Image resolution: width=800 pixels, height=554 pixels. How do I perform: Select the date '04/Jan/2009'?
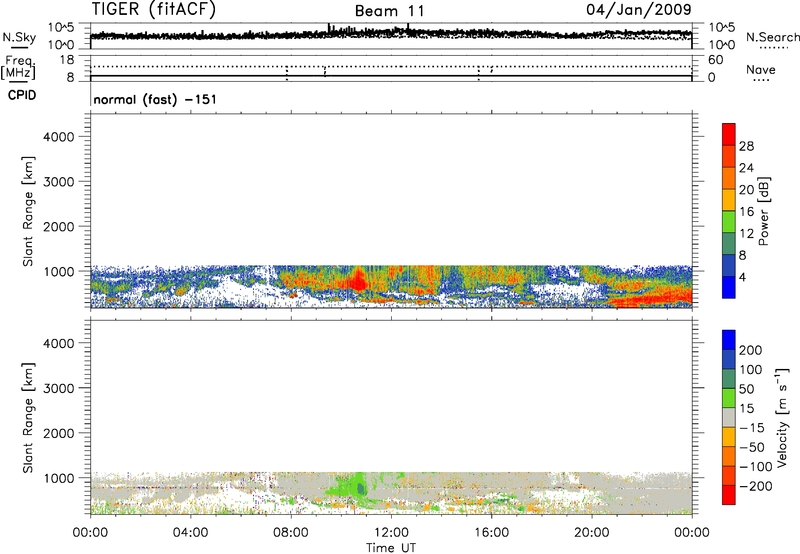click(639, 9)
